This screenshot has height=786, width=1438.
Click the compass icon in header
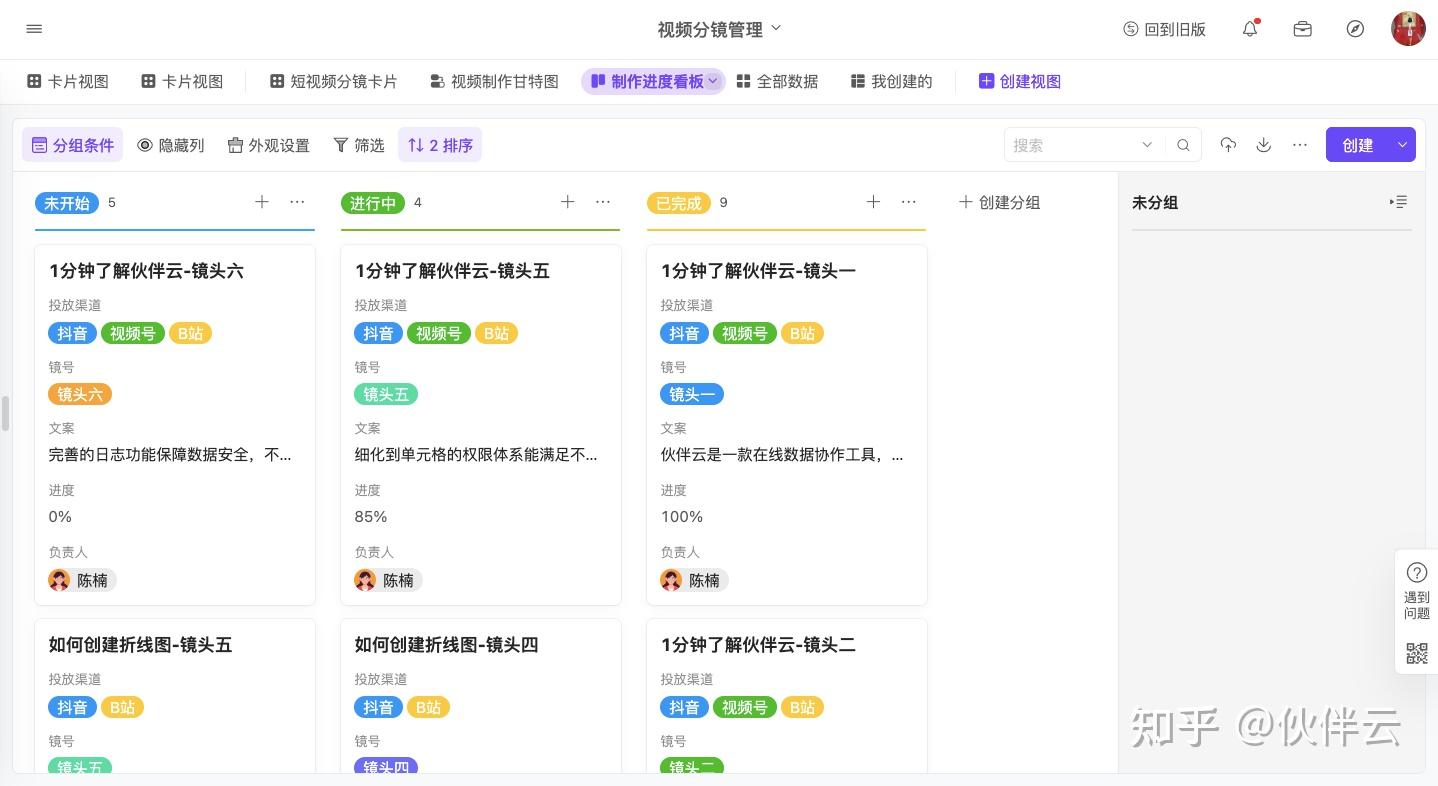(1355, 29)
